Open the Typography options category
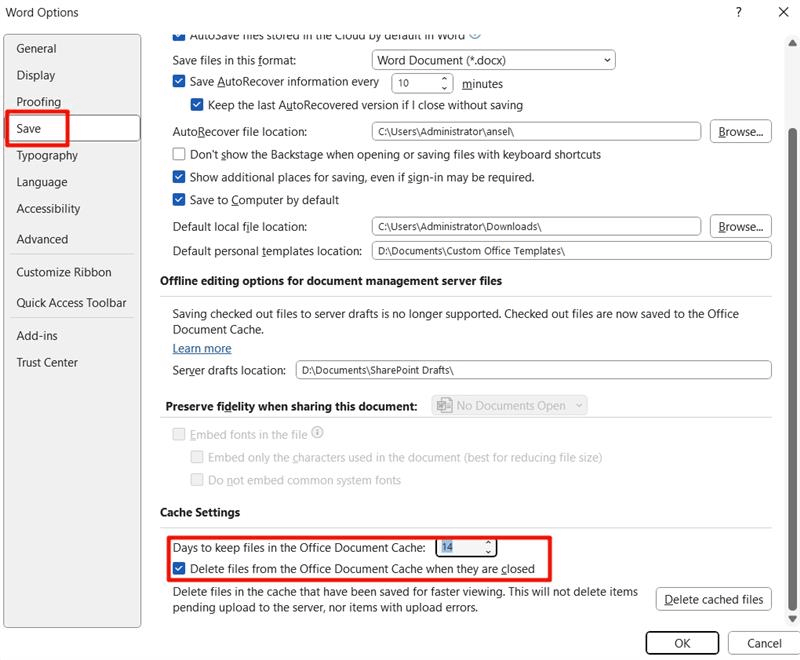 click(x=47, y=155)
